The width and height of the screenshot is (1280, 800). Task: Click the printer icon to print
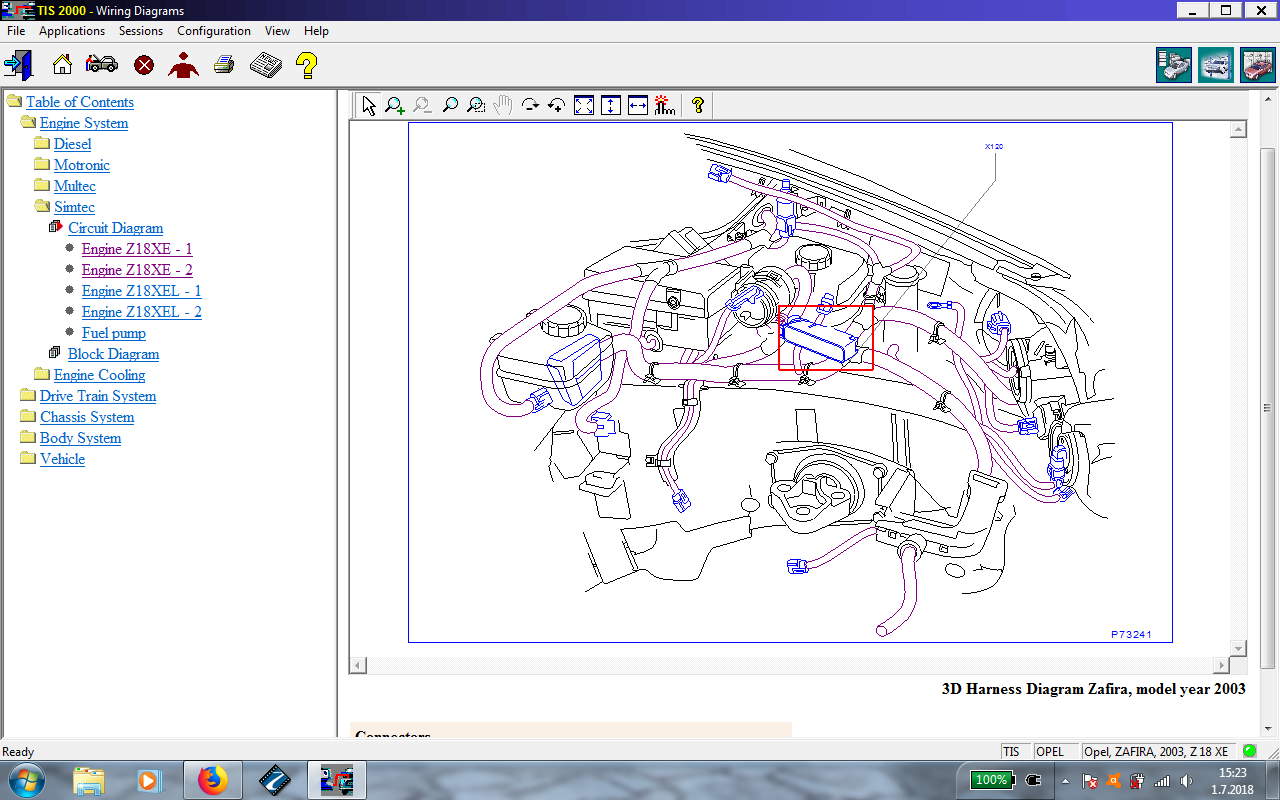pos(224,66)
